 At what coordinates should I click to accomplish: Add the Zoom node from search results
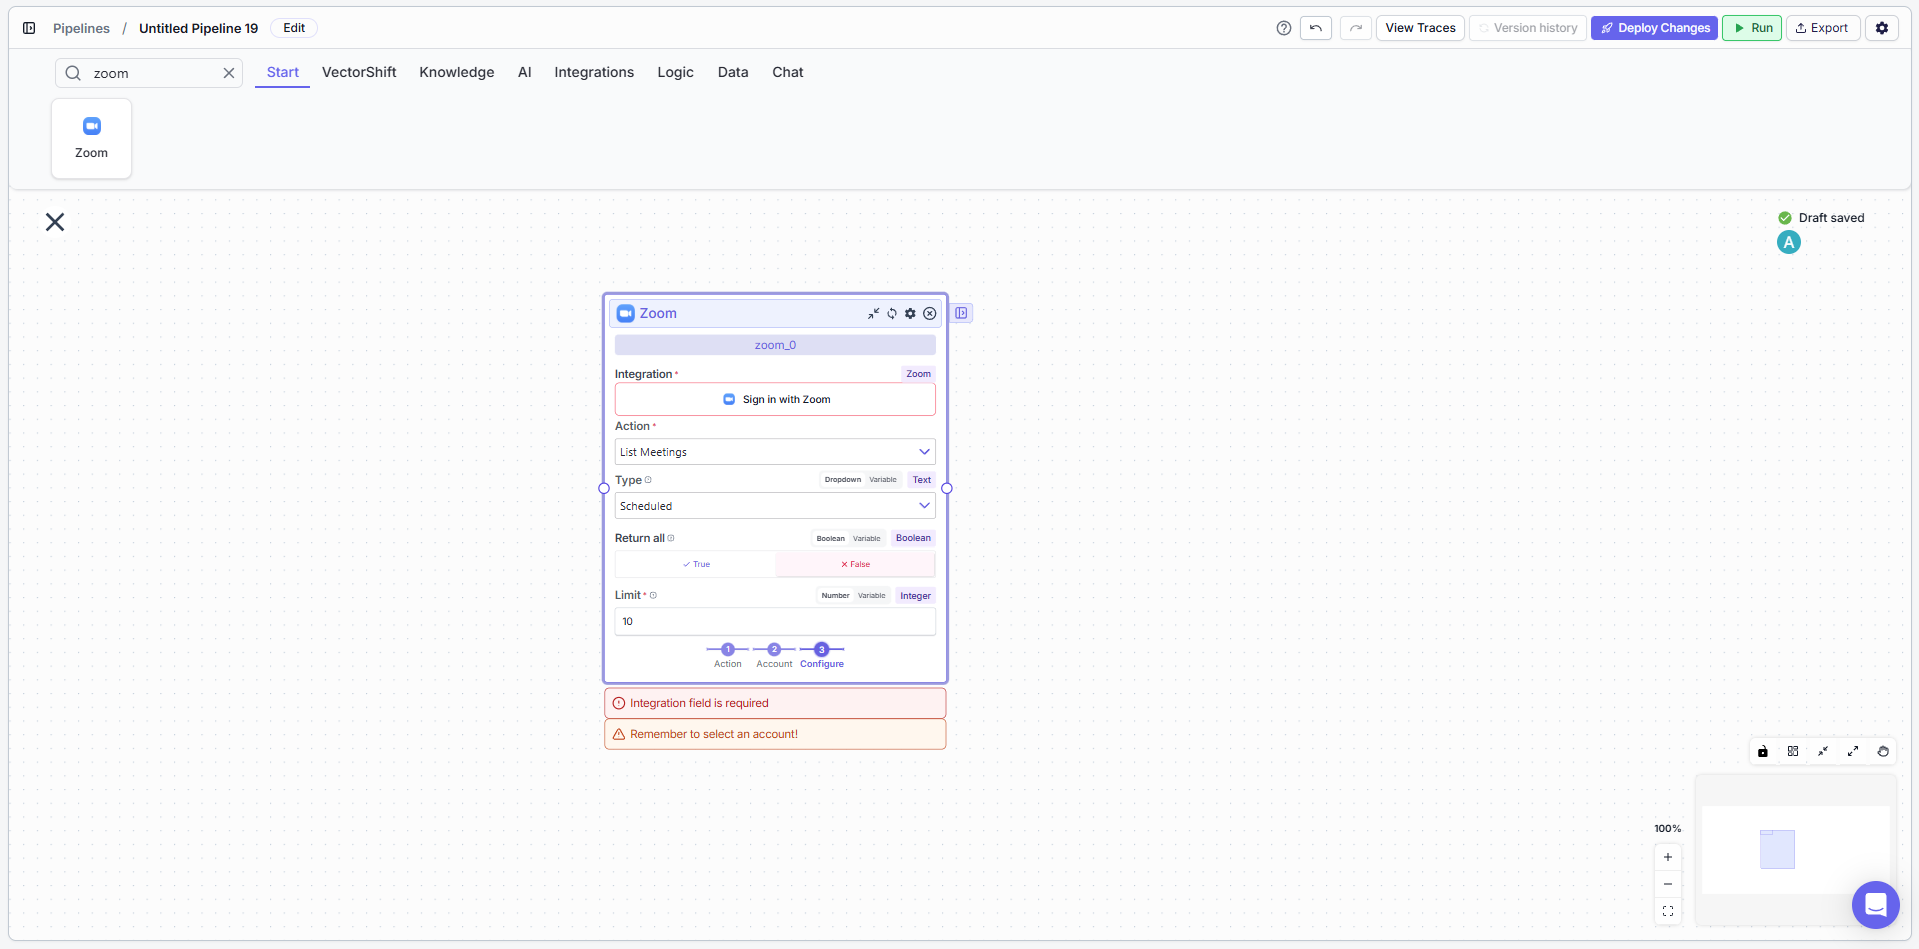tap(91, 138)
